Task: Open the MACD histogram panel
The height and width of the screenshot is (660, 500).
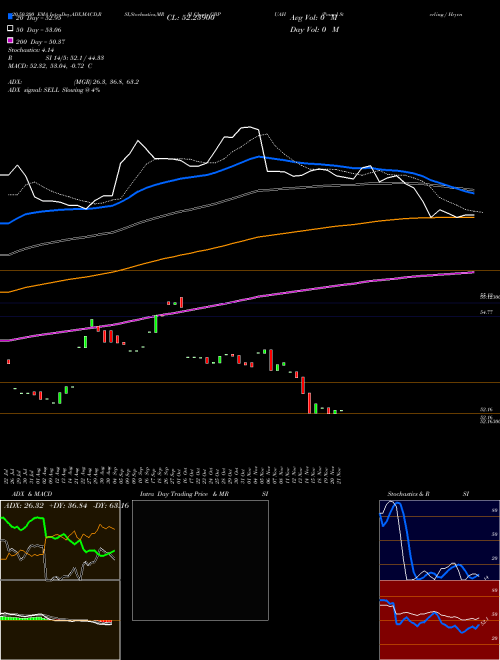Action: 60,620
